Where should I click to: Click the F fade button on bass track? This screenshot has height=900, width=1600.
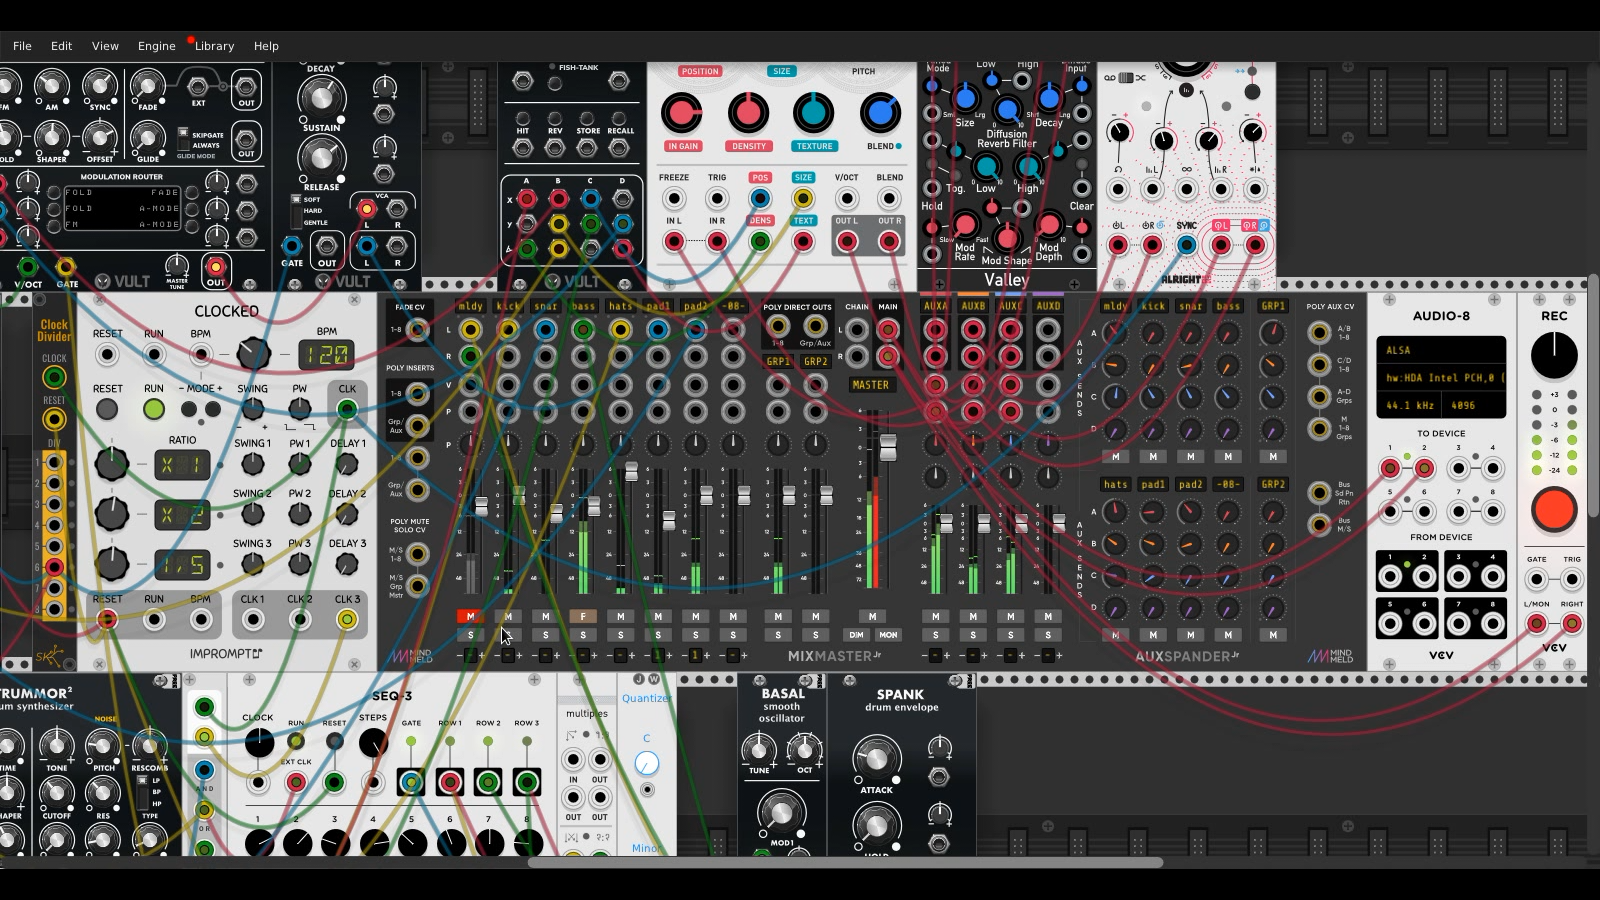point(583,616)
